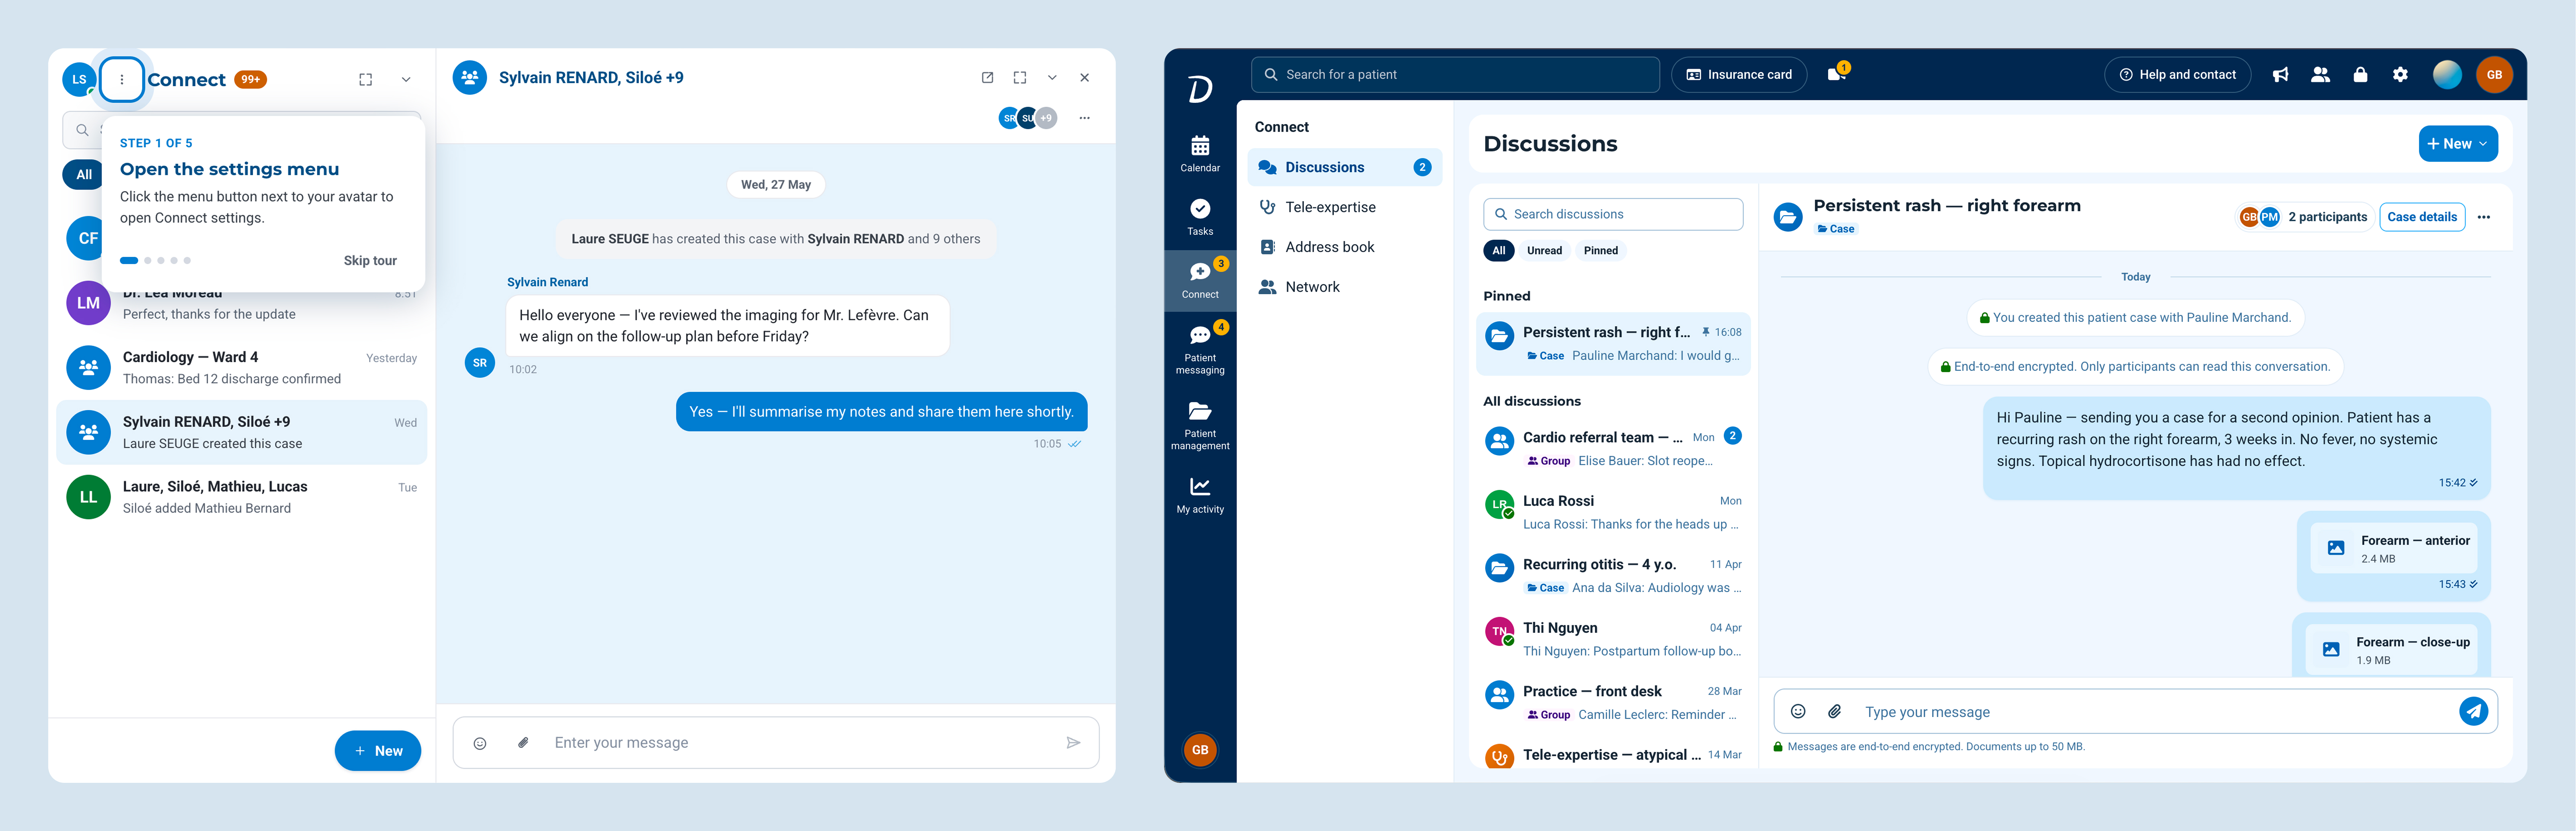Show participants avatars with +9 badge

(x=1028, y=118)
